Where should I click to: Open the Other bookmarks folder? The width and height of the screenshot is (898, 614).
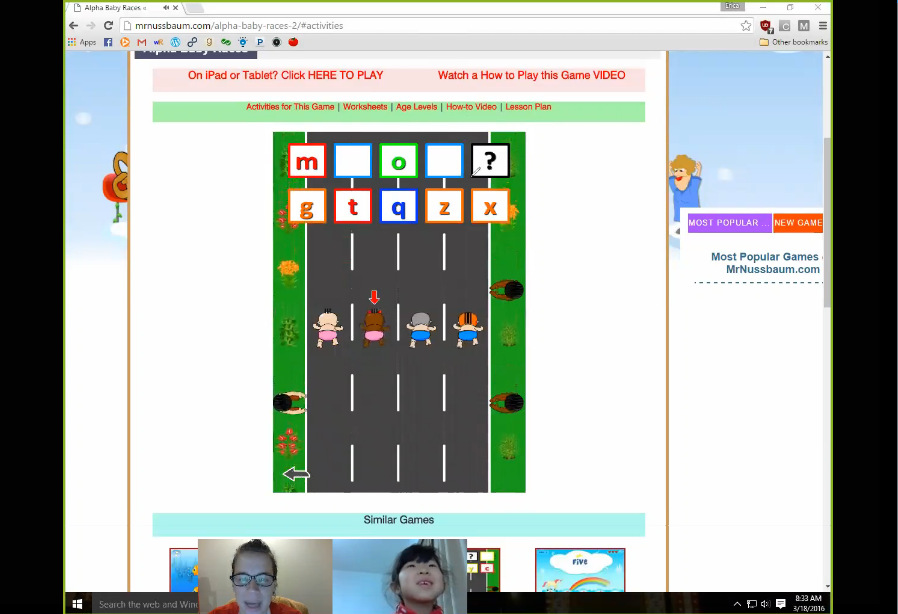pos(793,42)
